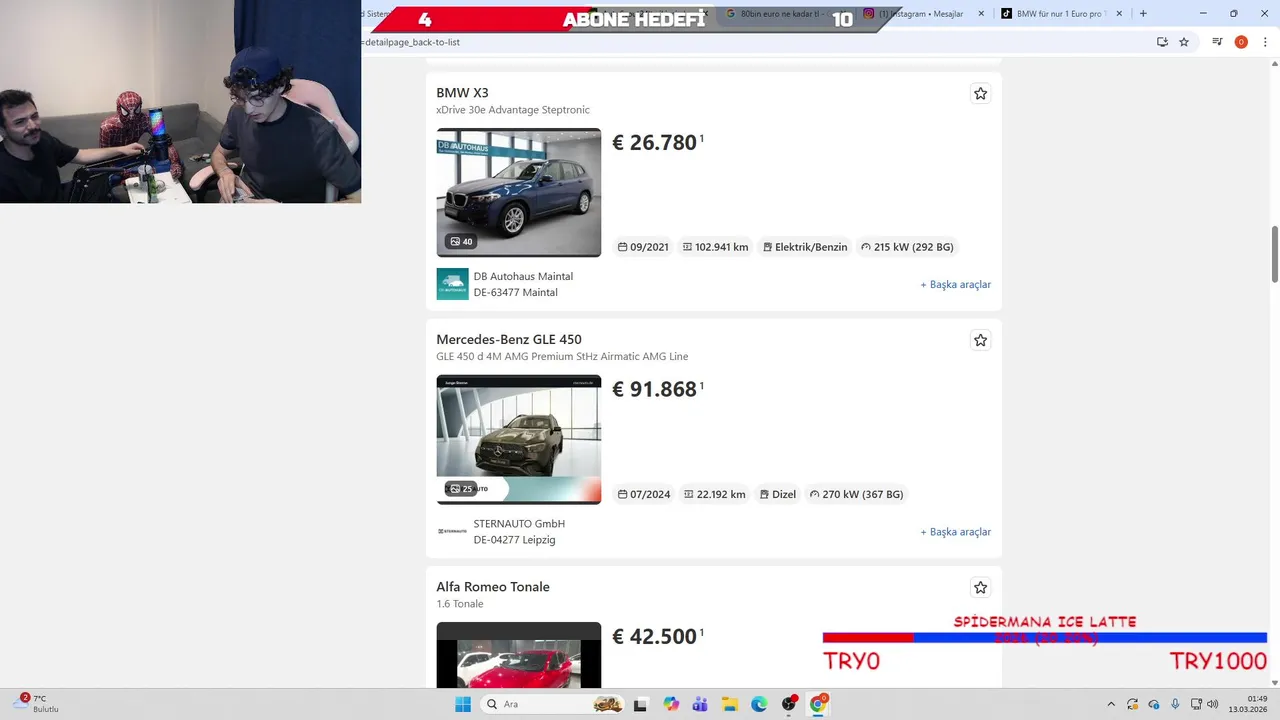This screenshot has width=1280, height=720.
Task: Click the 22.192 km mileage chip
Action: click(x=714, y=494)
